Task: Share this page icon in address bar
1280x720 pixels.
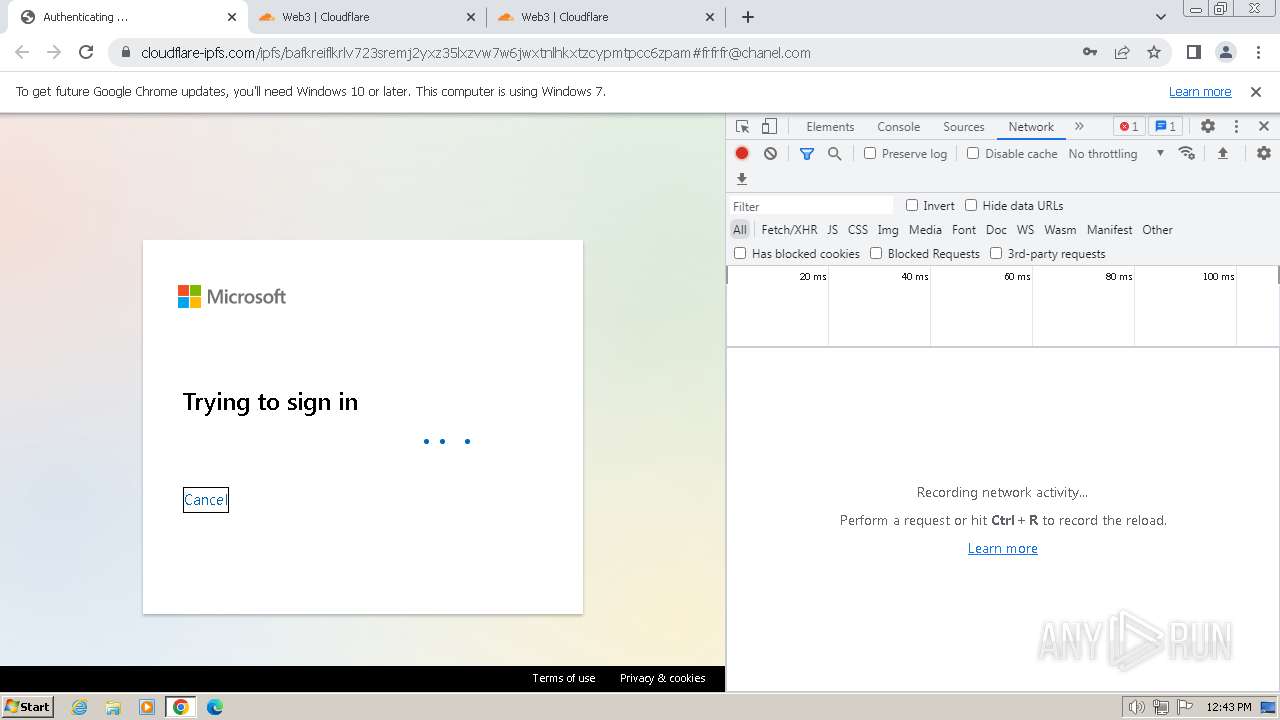Action: point(1122,53)
